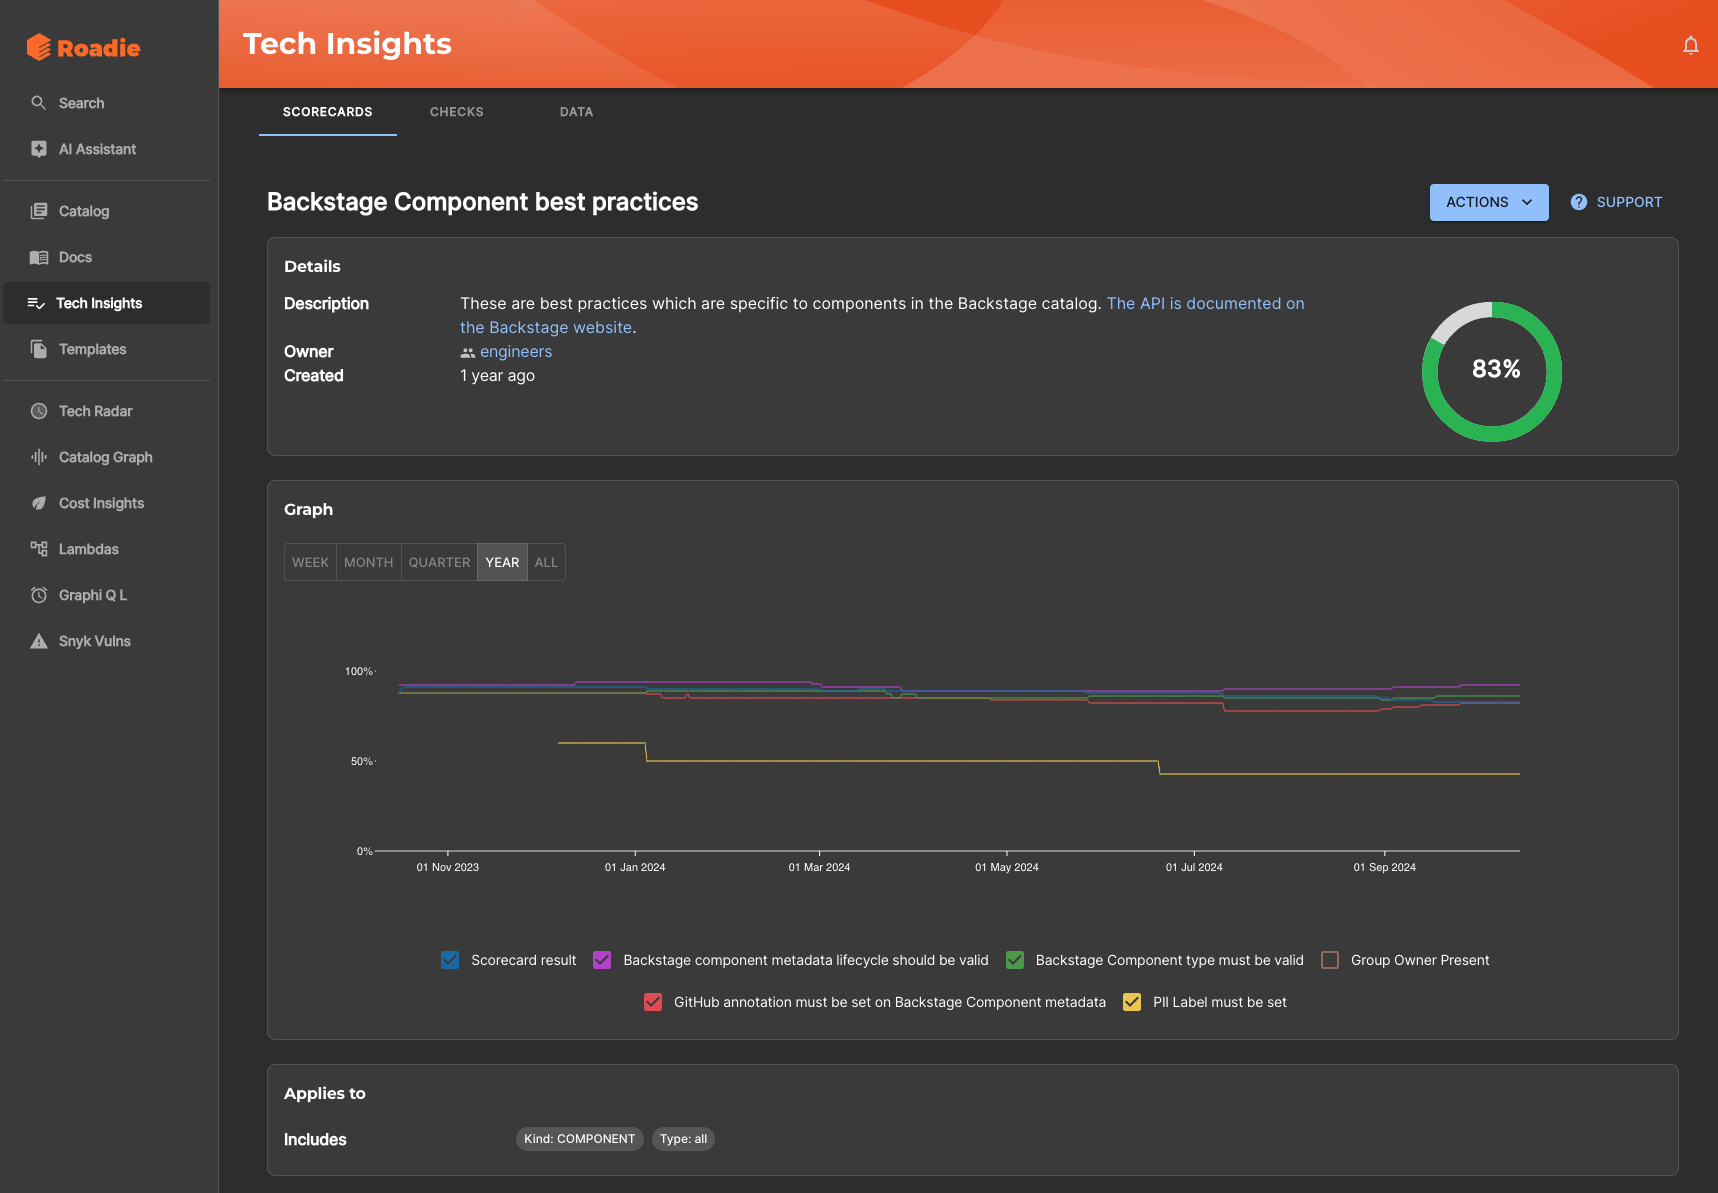
Task: Toggle Backstage Component type must be valid checkbox
Action: [x=1015, y=960]
